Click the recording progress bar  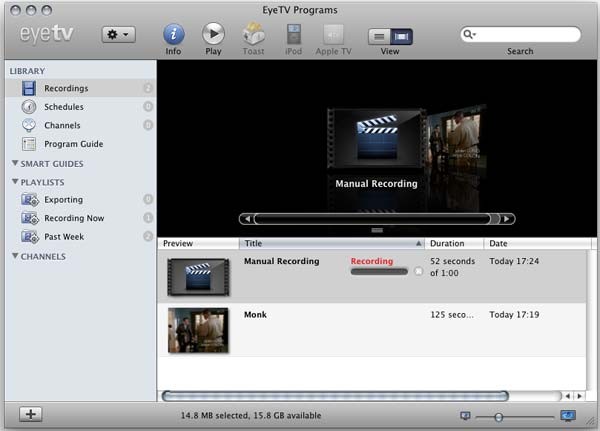click(x=379, y=272)
